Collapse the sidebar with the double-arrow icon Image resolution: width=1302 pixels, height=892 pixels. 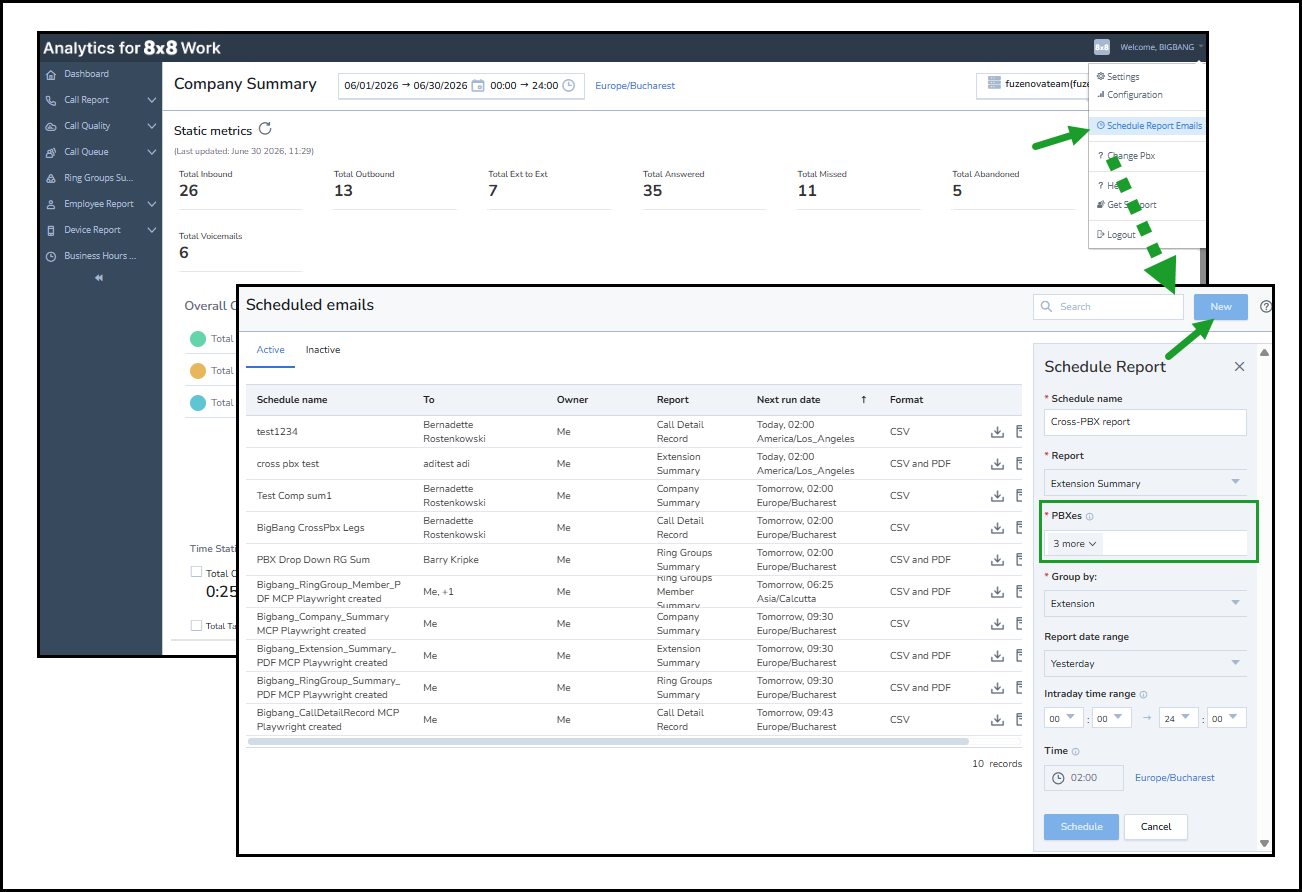point(98,278)
